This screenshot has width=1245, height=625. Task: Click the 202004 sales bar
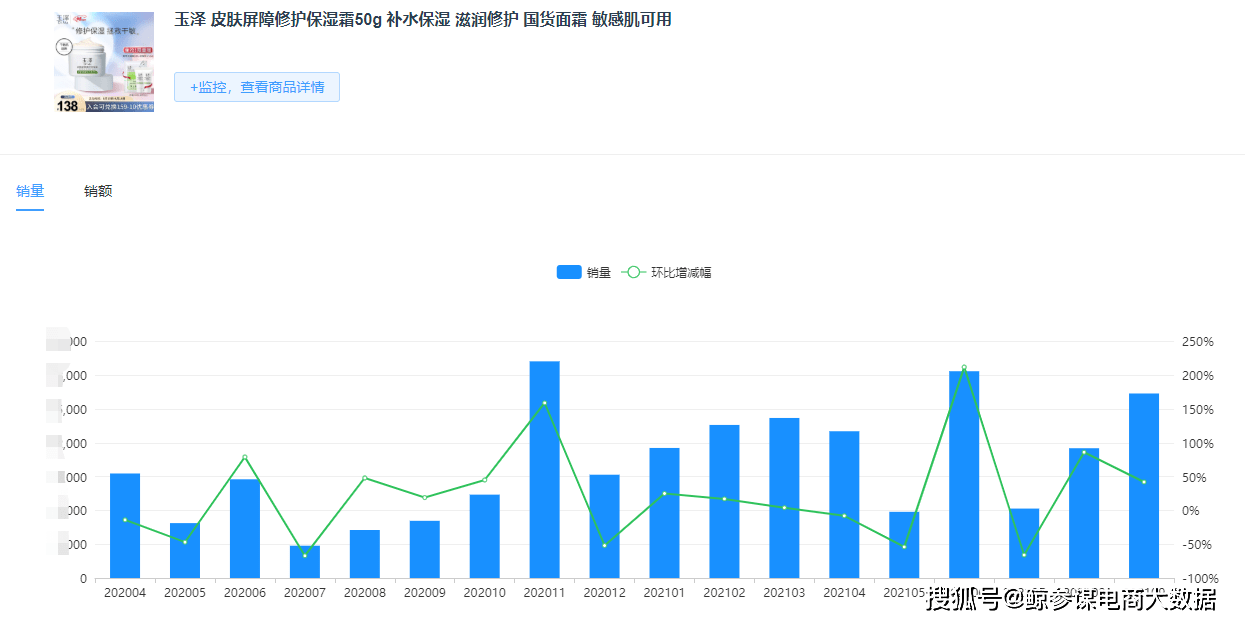125,525
